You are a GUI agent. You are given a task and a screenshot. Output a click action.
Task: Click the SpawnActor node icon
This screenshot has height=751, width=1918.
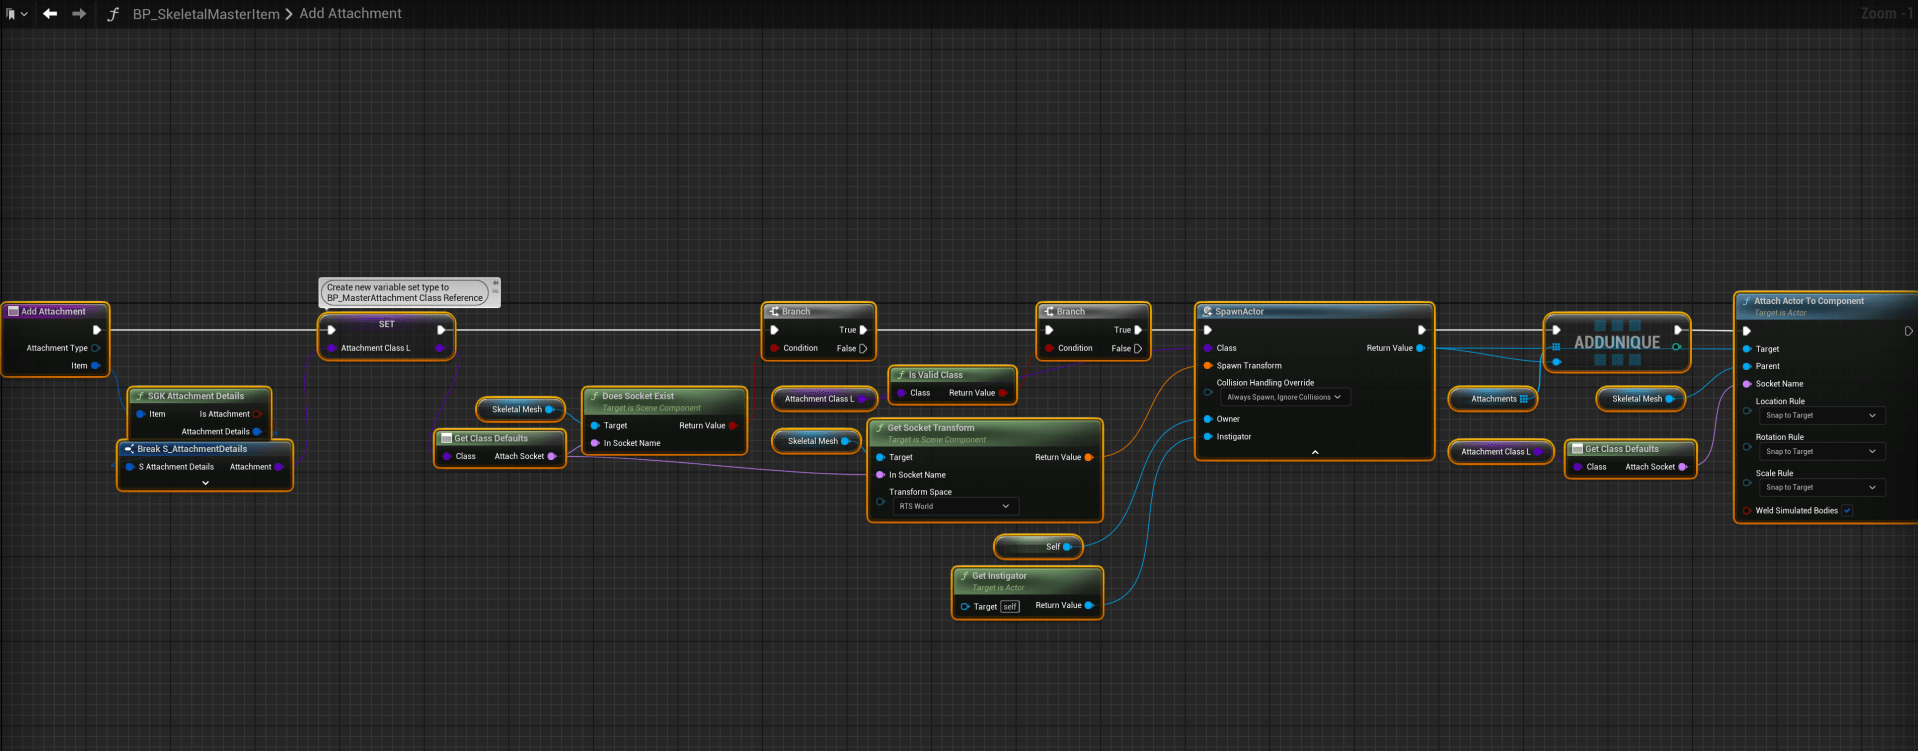pyautogui.click(x=1207, y=312)
